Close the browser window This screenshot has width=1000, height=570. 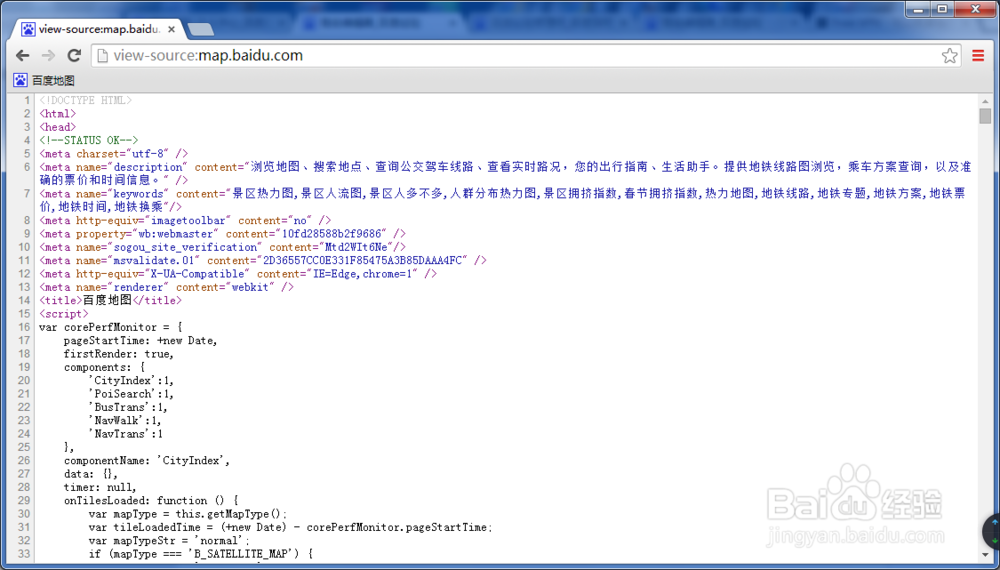click(976, 9)
